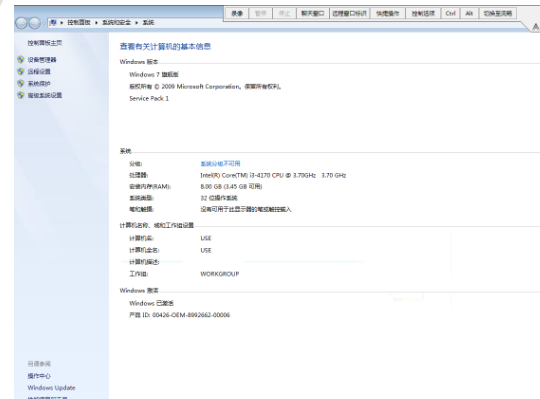Open the recent pages dropdown after Forward
This screenshot has height=399, width=540.
(44, 23)
